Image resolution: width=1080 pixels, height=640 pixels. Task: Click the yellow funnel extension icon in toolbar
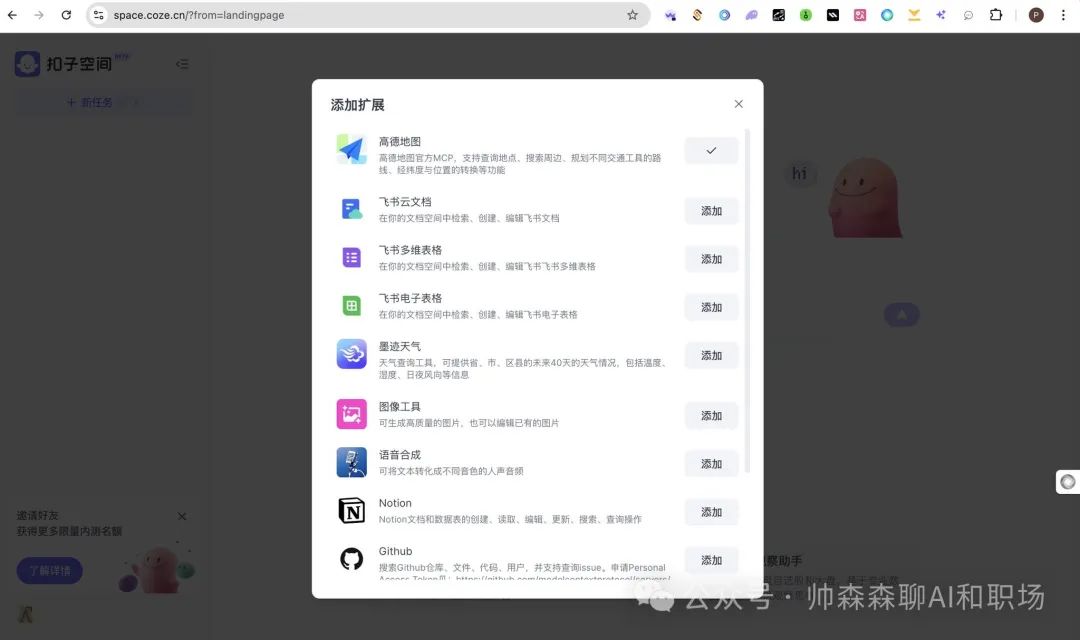pyautogui.click(x=914, y=14)
